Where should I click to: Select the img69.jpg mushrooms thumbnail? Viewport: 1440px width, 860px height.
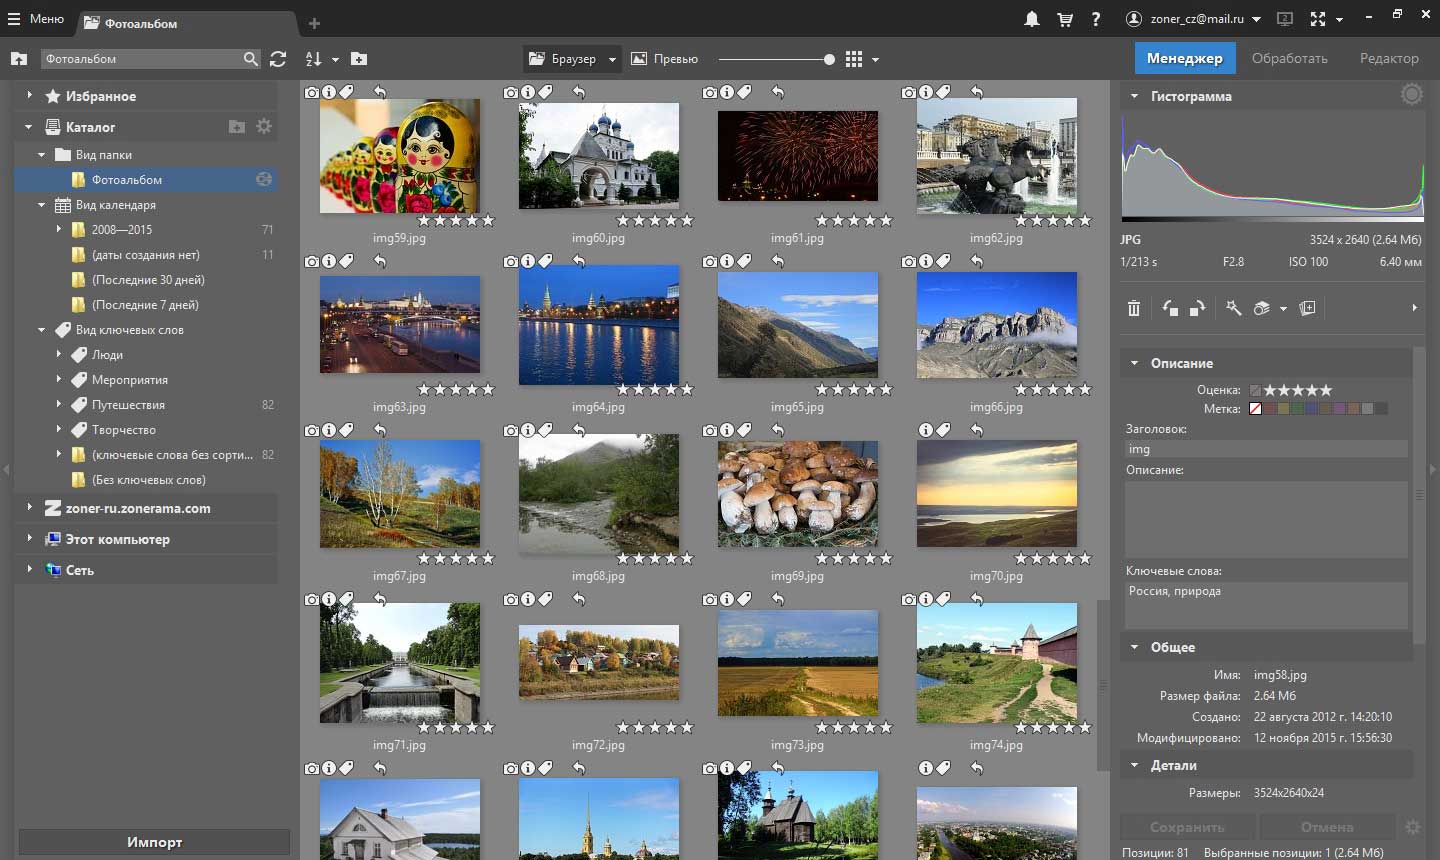click(798, 494)
